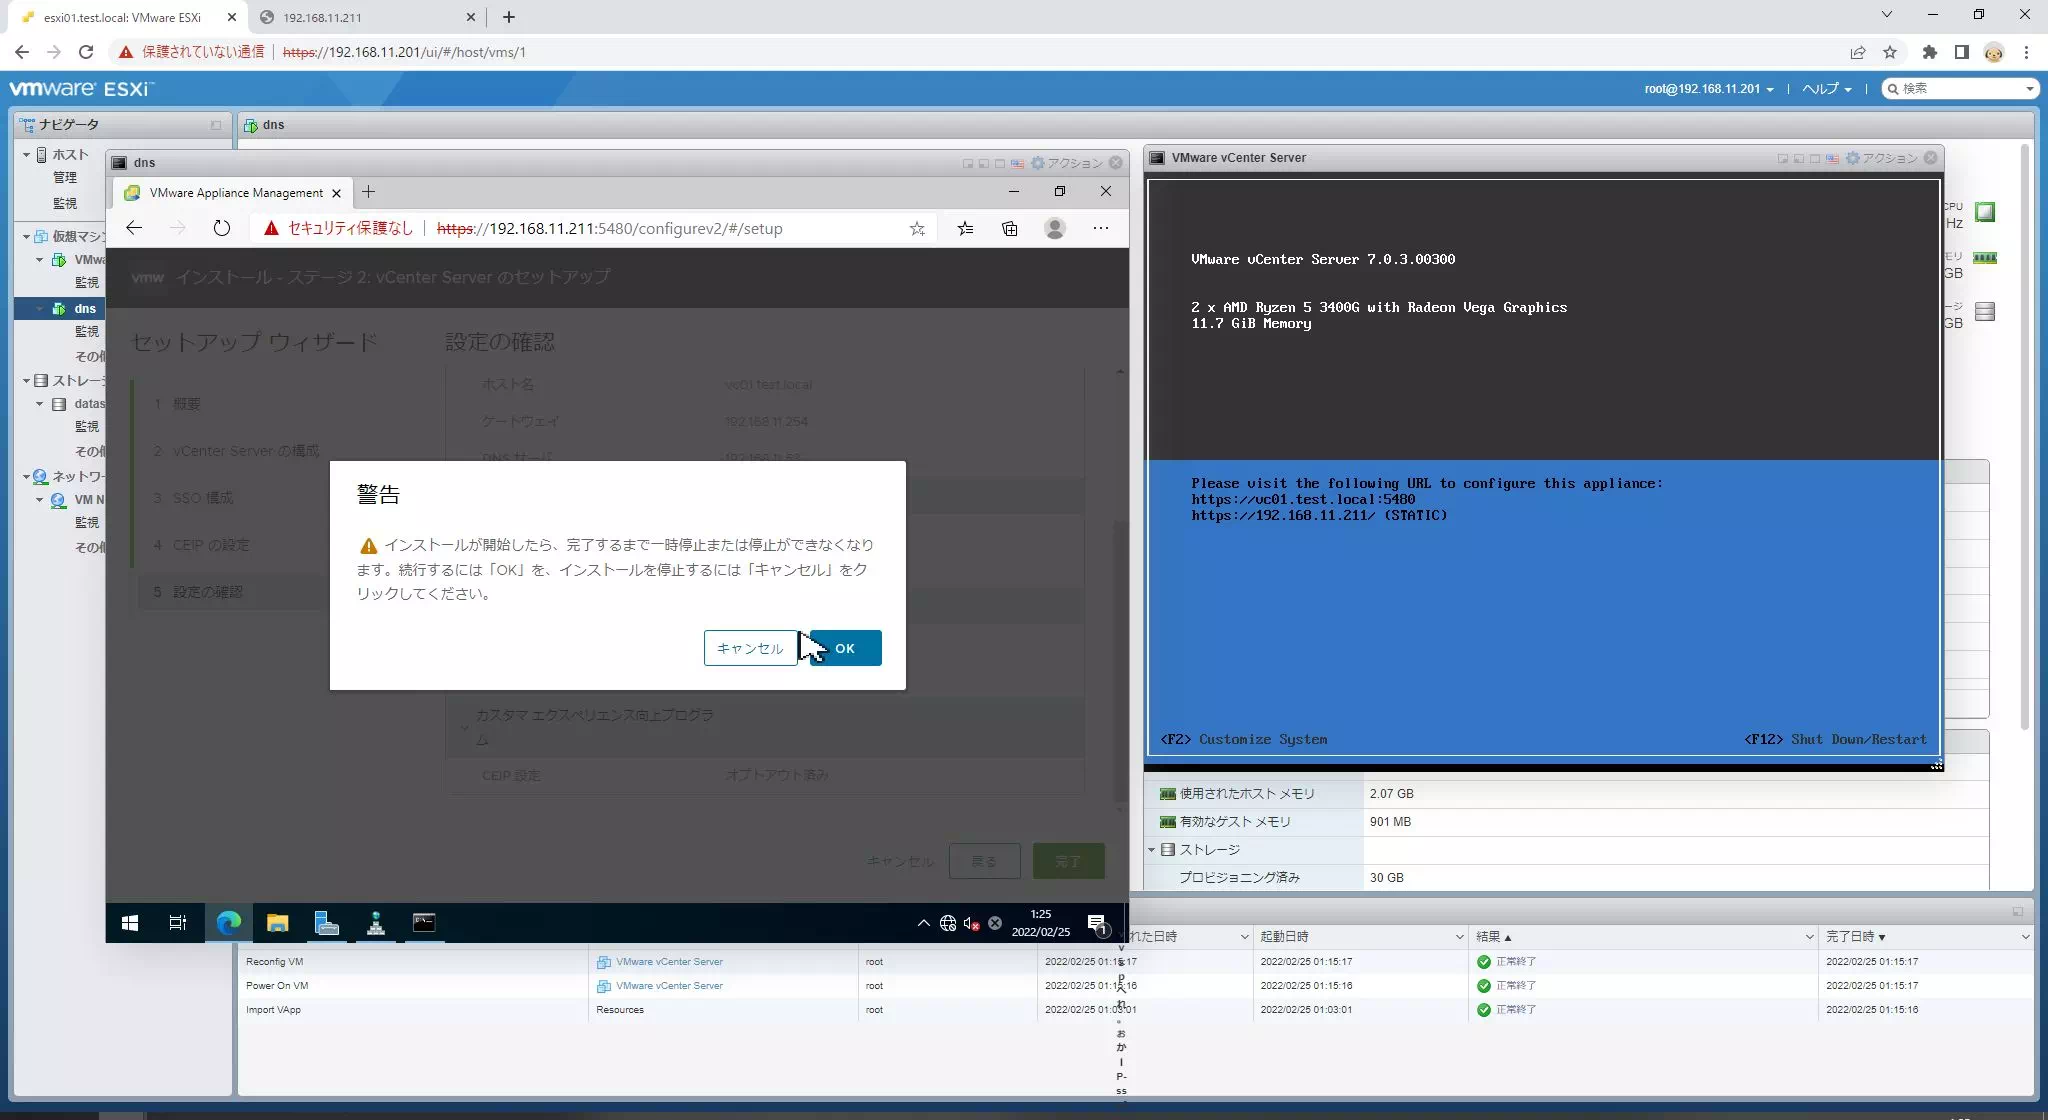Click the Edge icon in the dns VM taskbar
Screen dimensions: 2048x1120
click(229, 923)
